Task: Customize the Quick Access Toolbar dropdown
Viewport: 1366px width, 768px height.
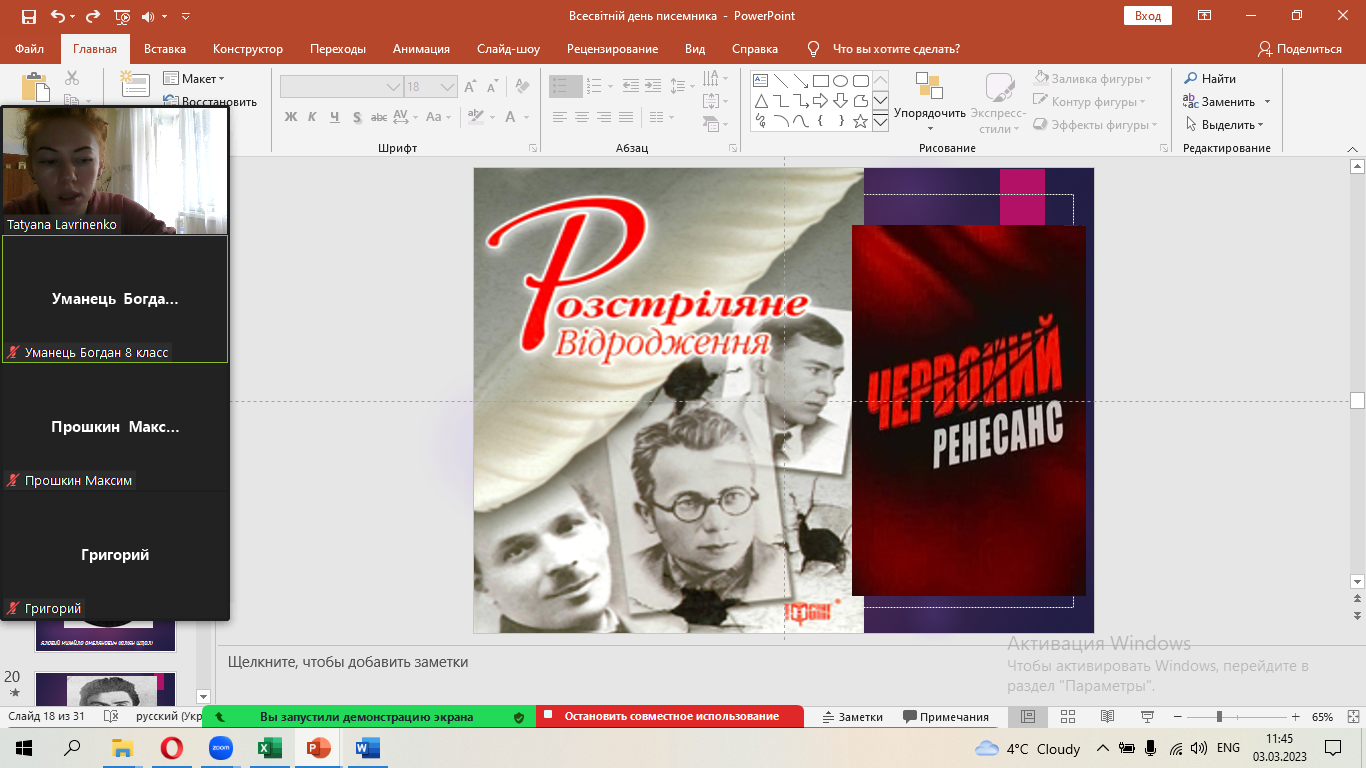Action: tap(186, 16)
